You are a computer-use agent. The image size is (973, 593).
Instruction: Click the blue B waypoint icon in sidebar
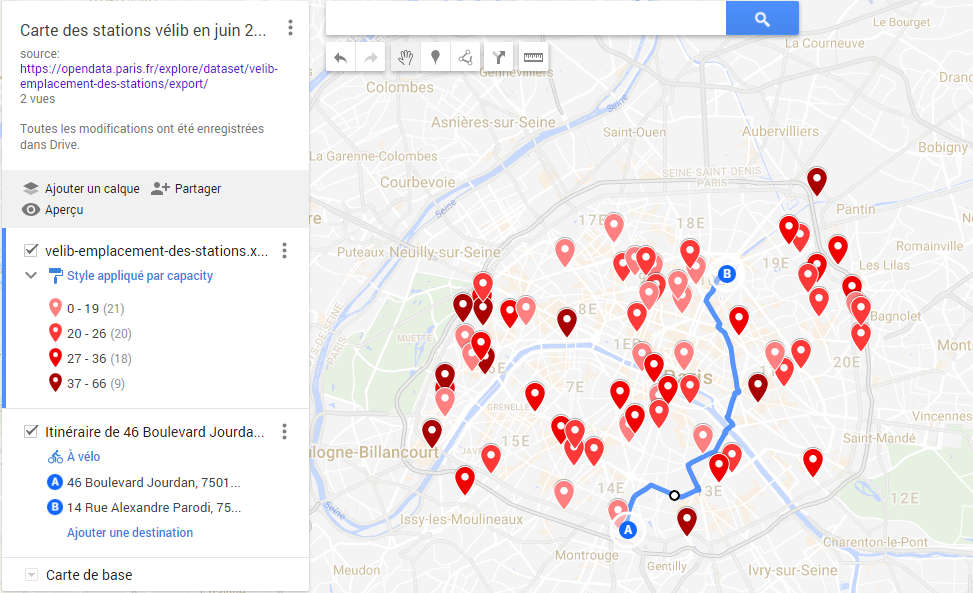pyautogui.click(x=55, y=507)
